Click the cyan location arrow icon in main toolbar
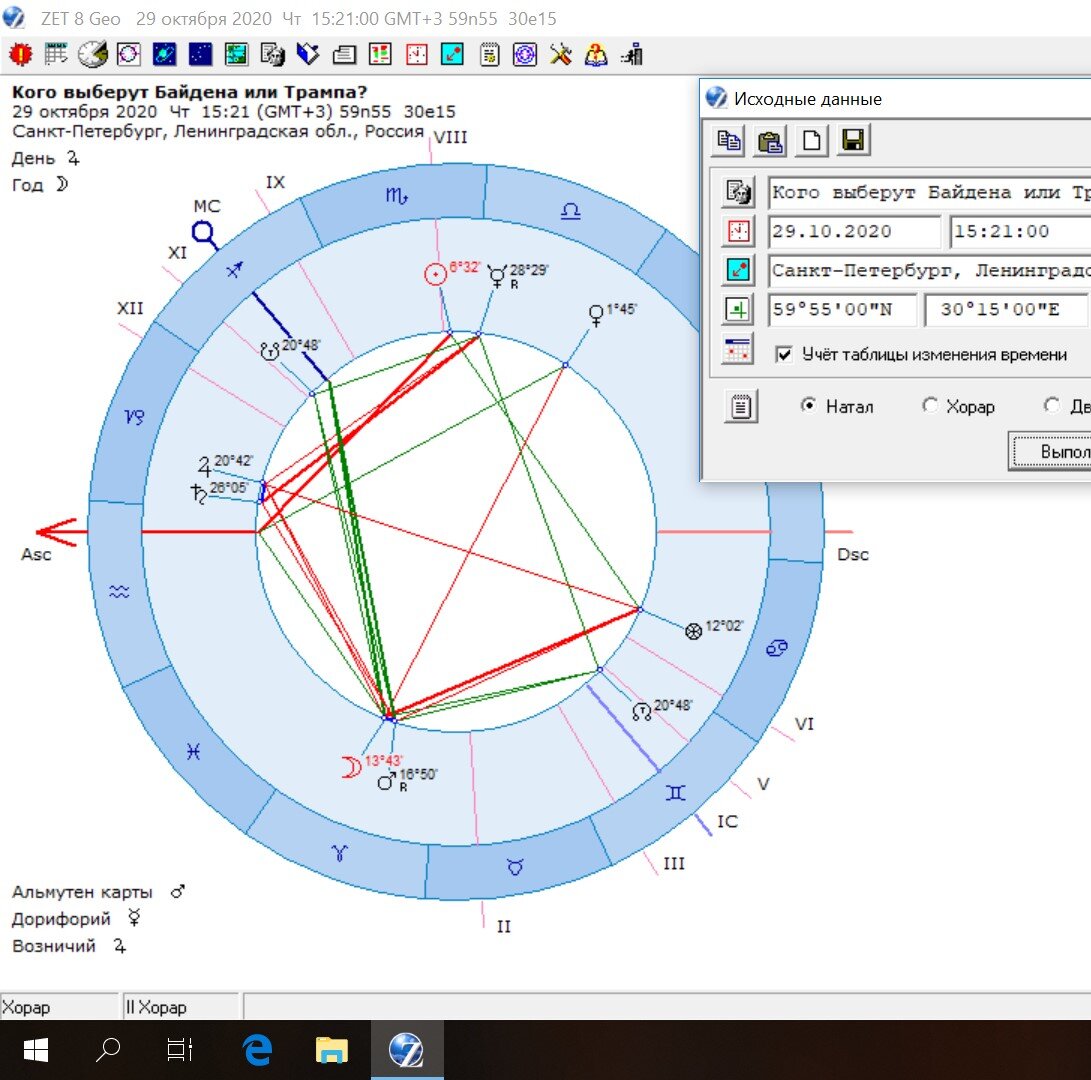1091x1080 pixels. click(x=452, y=54)
